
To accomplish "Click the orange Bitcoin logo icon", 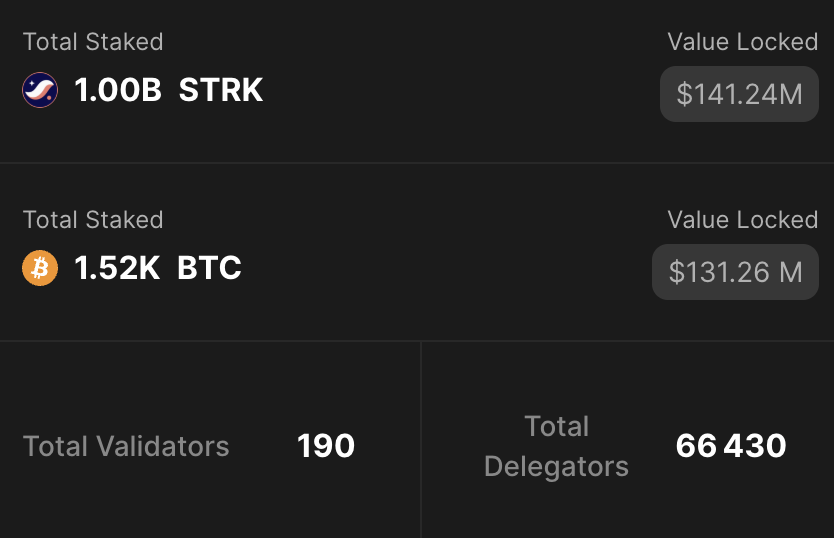I will coord(40,269).
